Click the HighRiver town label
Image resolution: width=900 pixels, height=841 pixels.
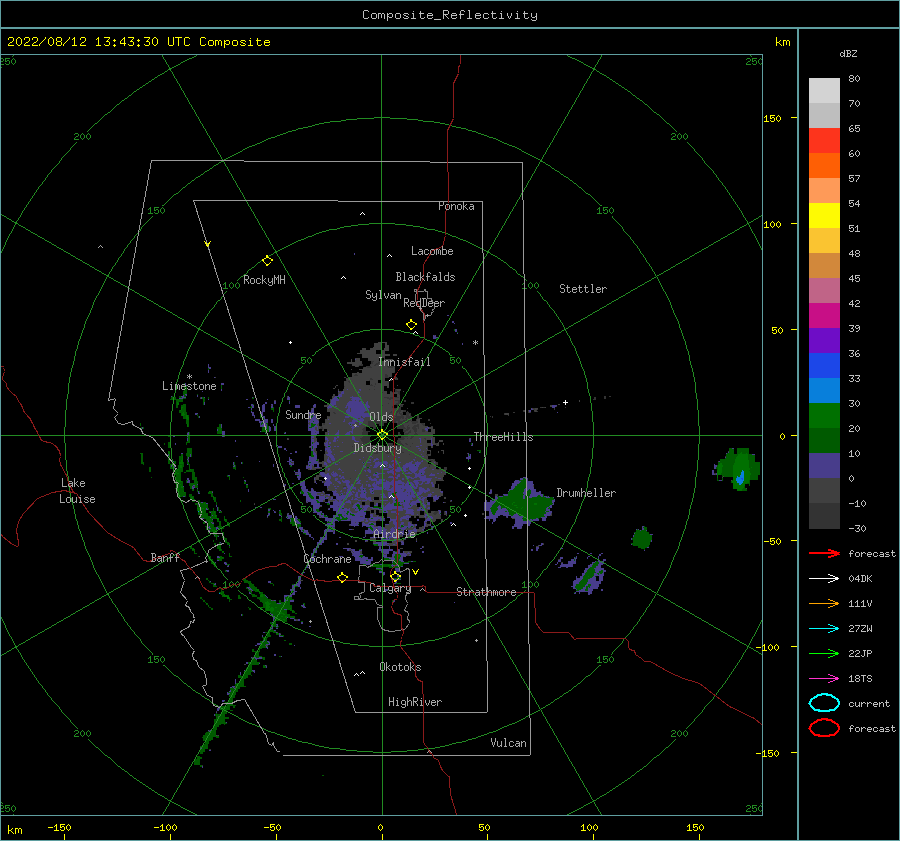pos(415,702)
